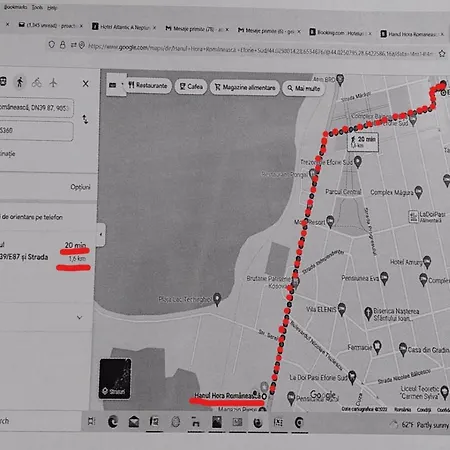Click the Trezoreria Eforie Sud map pin
450x450 pixels.
pos(358,162)
